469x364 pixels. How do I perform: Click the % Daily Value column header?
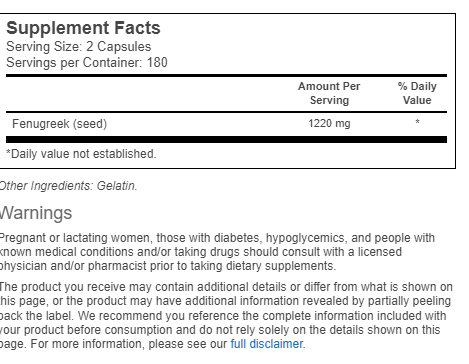(x=417, y=93)
